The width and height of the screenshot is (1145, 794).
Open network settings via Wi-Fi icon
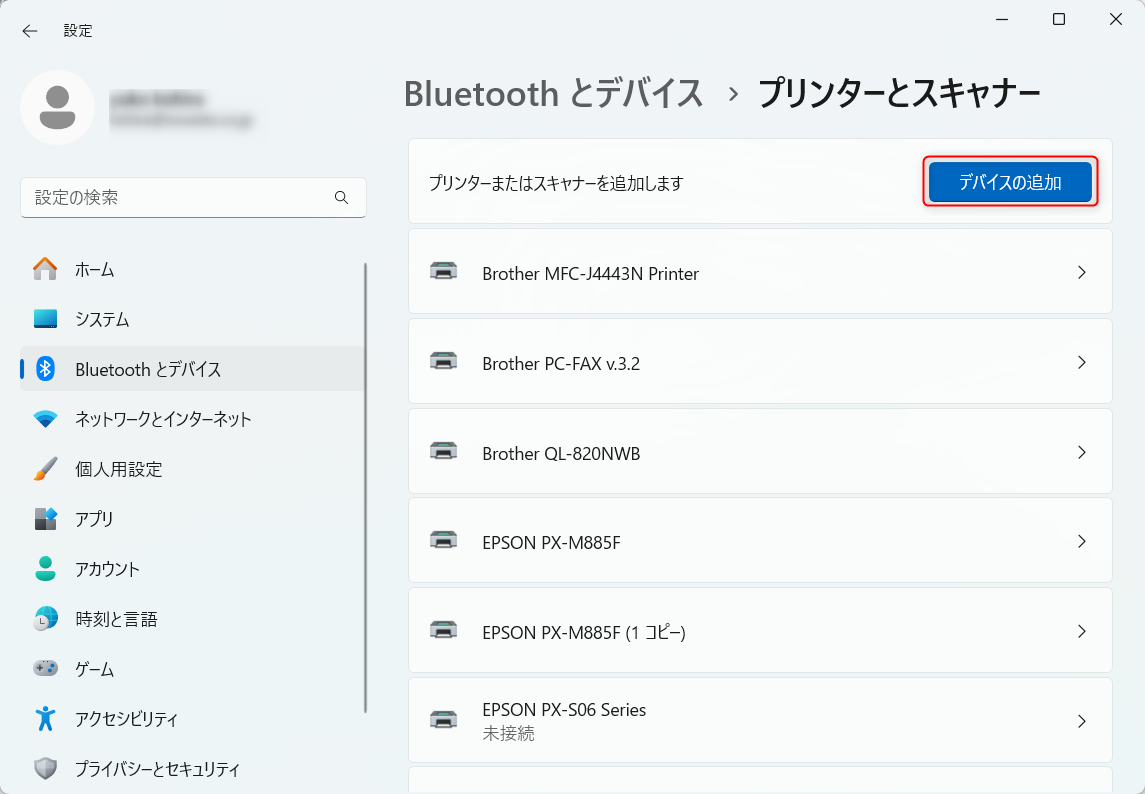[x=45, y=419]
